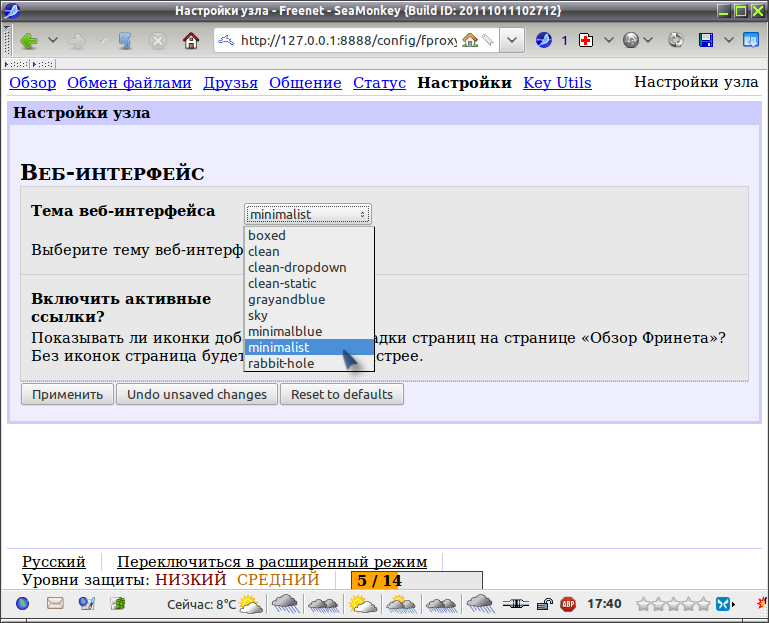Open the Back history dropdown arrow
The height and width of the screenshot is (623, 769).
tap(52, 40)
